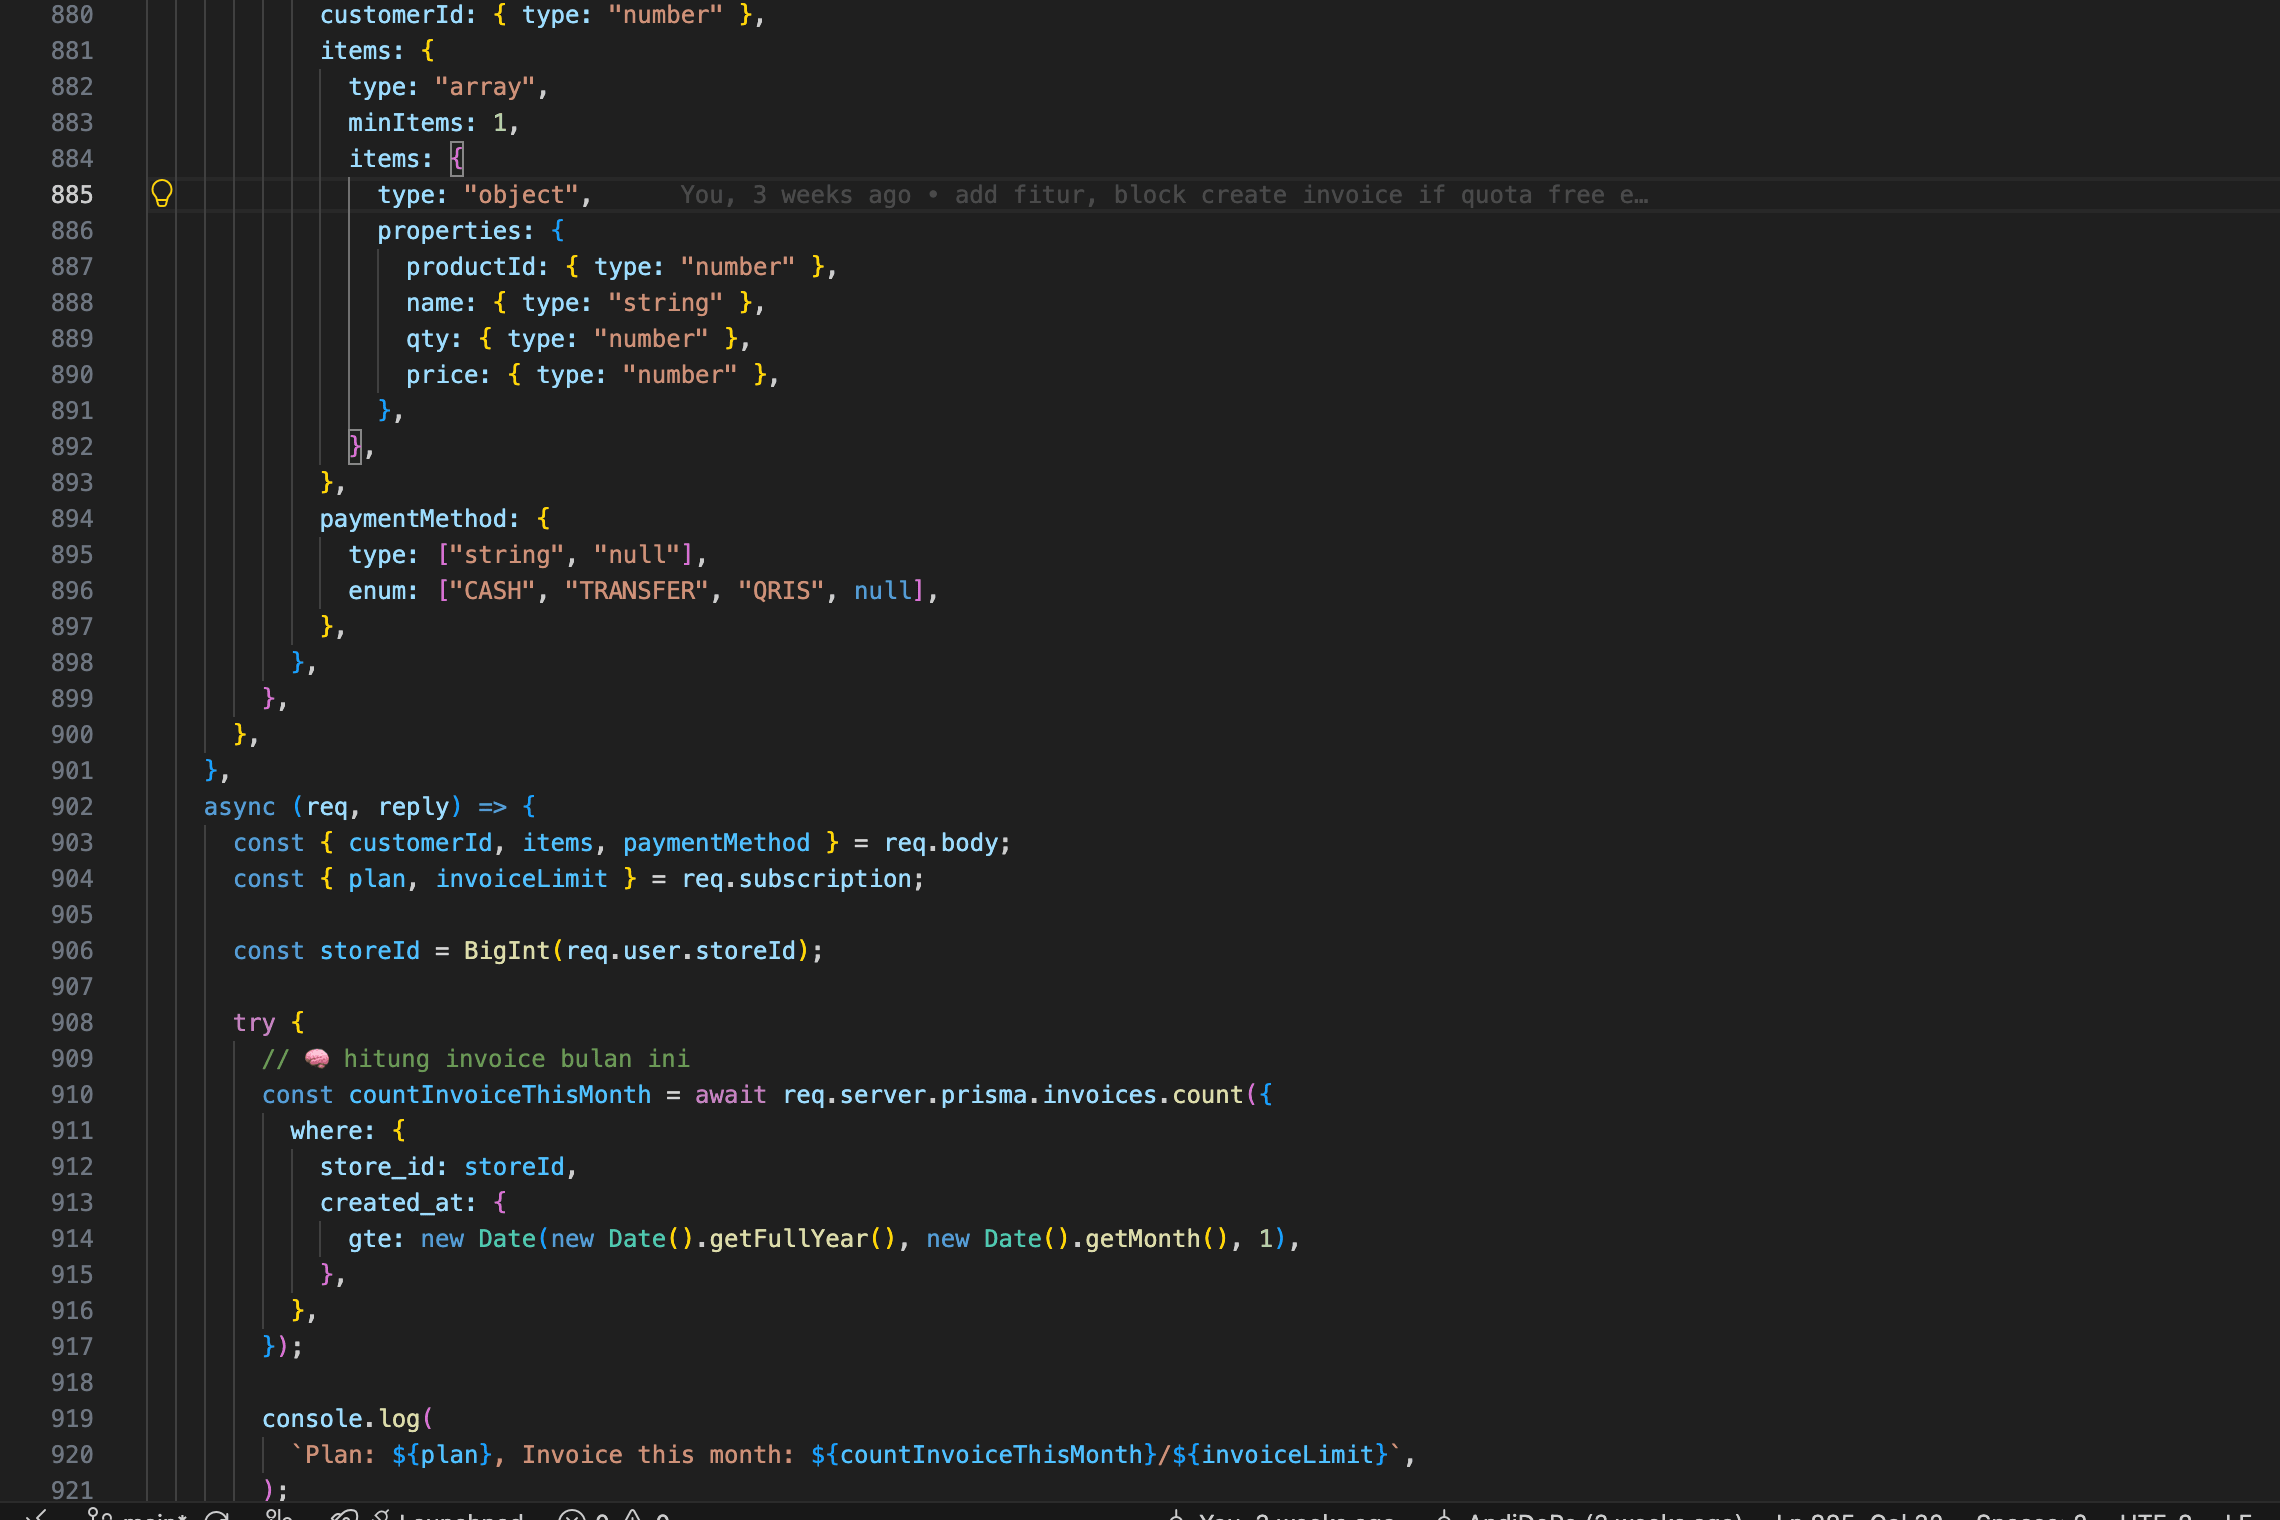Click the 'paymentMethod' key on line 894
2280x1520 pixels.
pyautogui.click(x=413, y=519)
